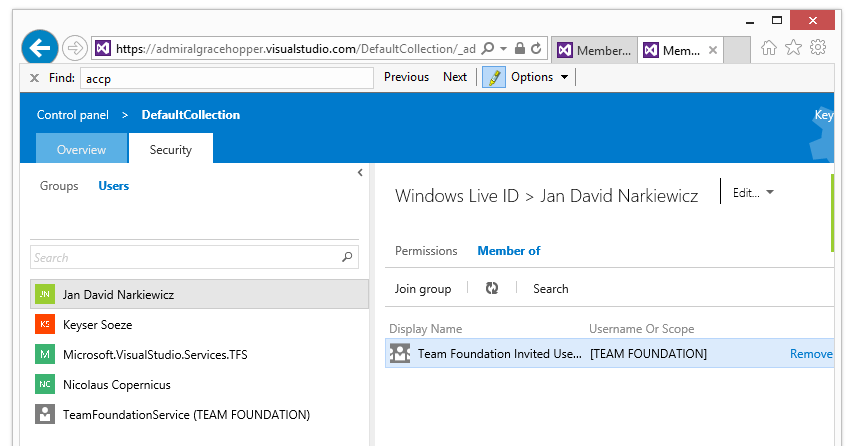Open the Permissions tab
The height and width of the screenshot is (446, 860).
click(x=426, y=251)
